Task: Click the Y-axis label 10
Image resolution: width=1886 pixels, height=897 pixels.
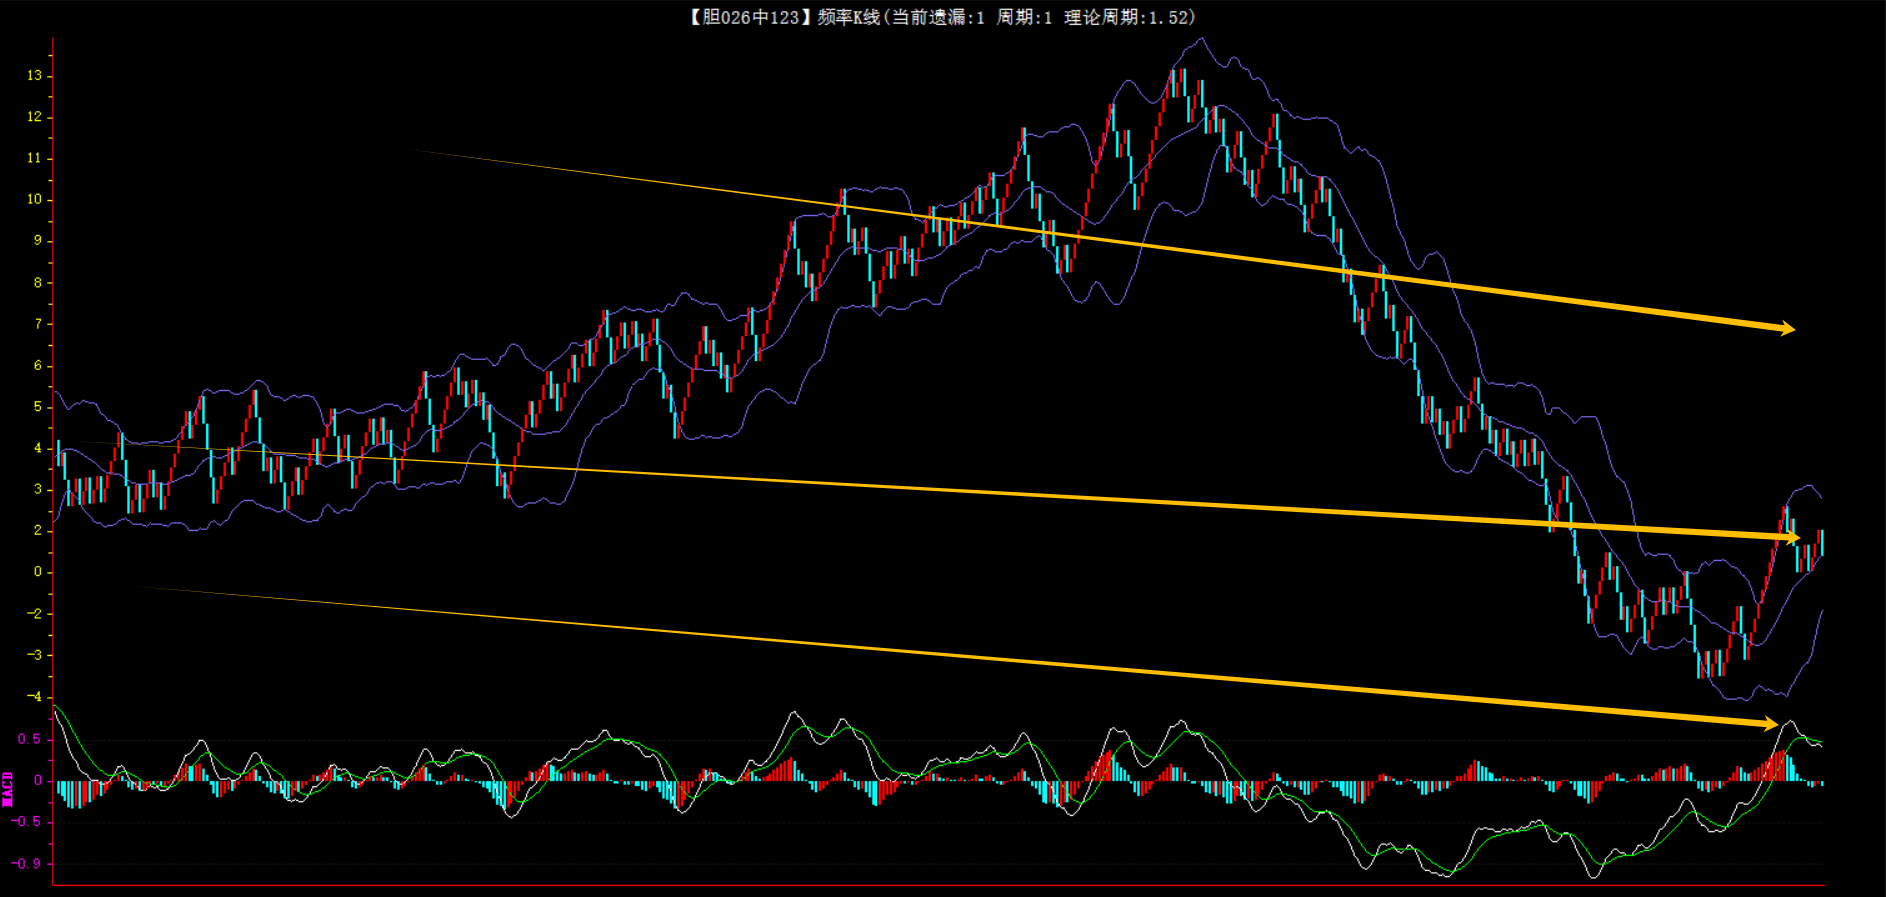Action: point(35,199)
